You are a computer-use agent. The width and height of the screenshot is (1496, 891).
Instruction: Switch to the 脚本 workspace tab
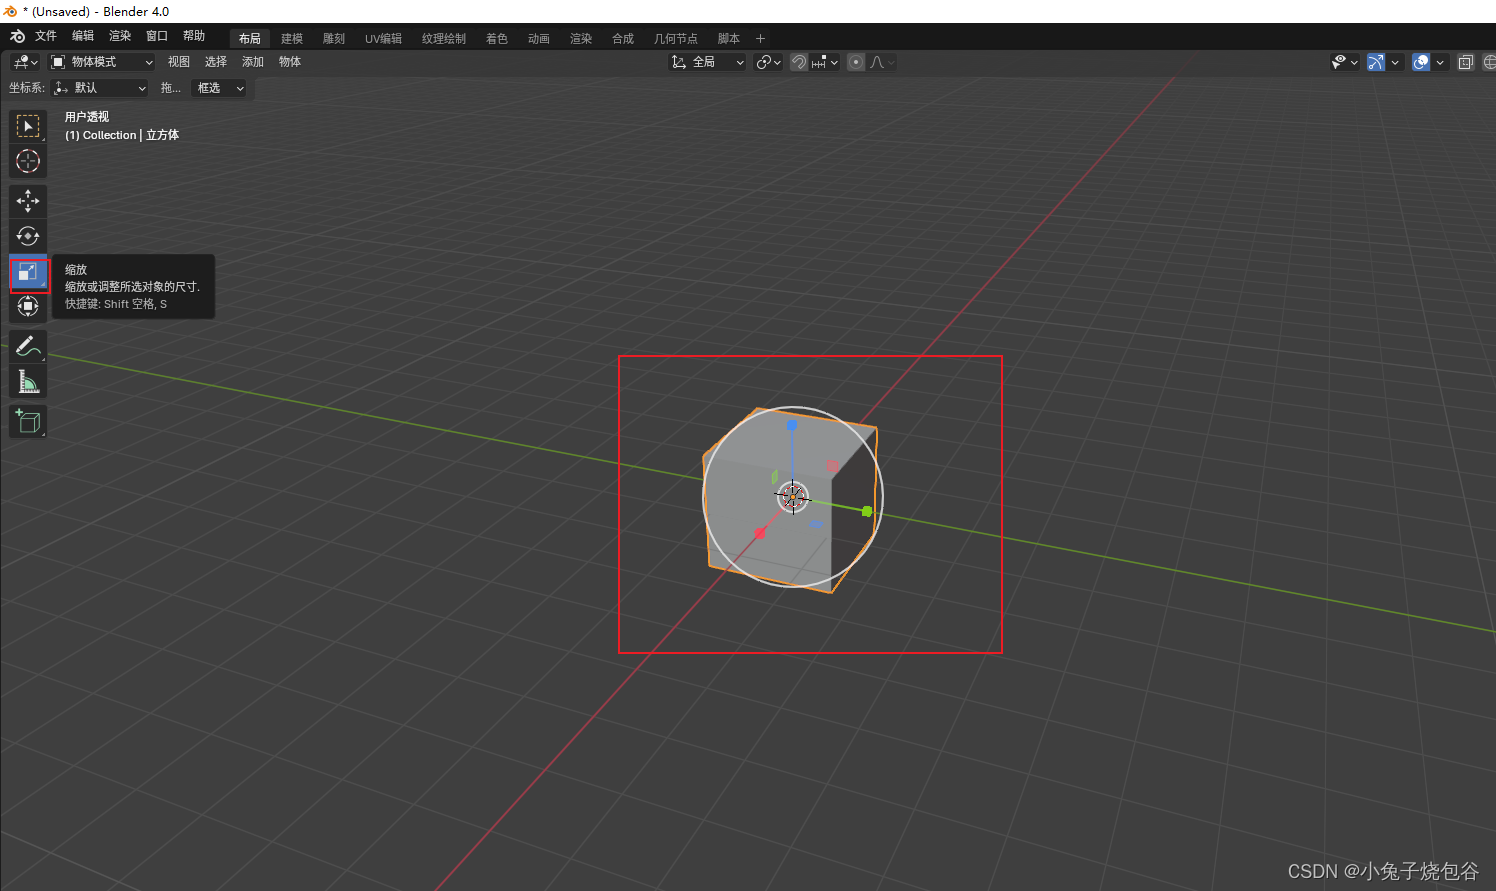pos(729,39)
